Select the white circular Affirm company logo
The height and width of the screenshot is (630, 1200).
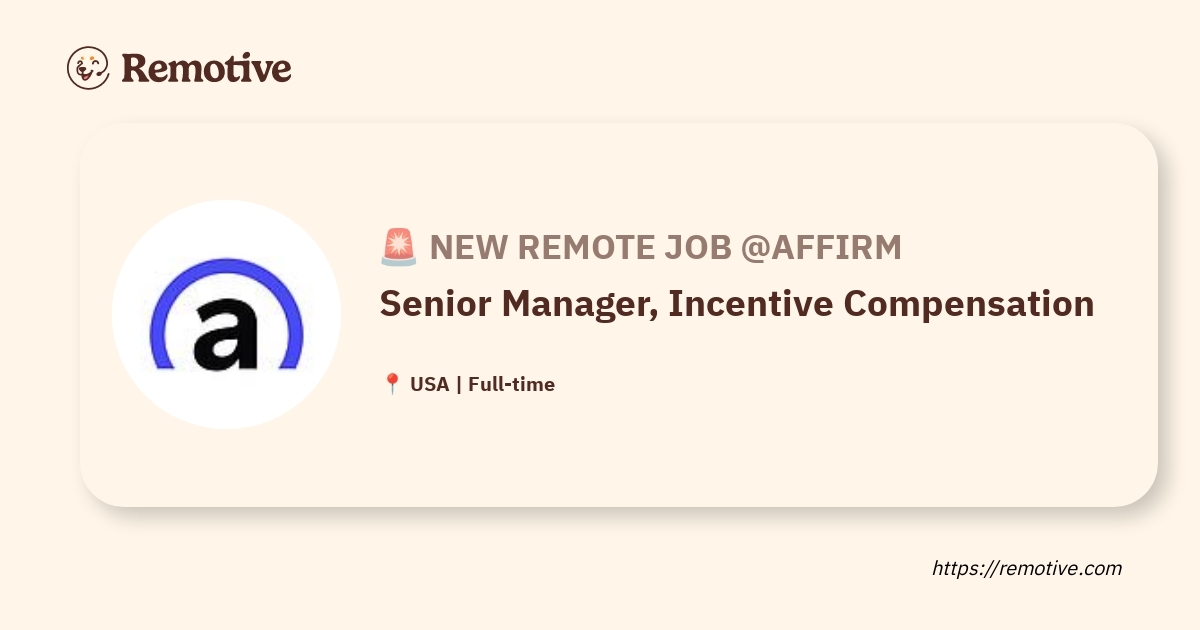coord(226,314)
